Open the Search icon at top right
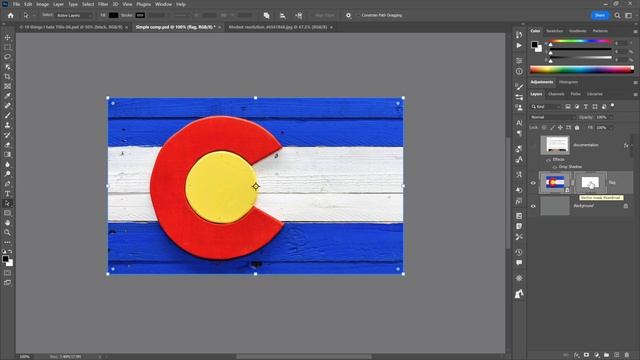 click(618, 16)
